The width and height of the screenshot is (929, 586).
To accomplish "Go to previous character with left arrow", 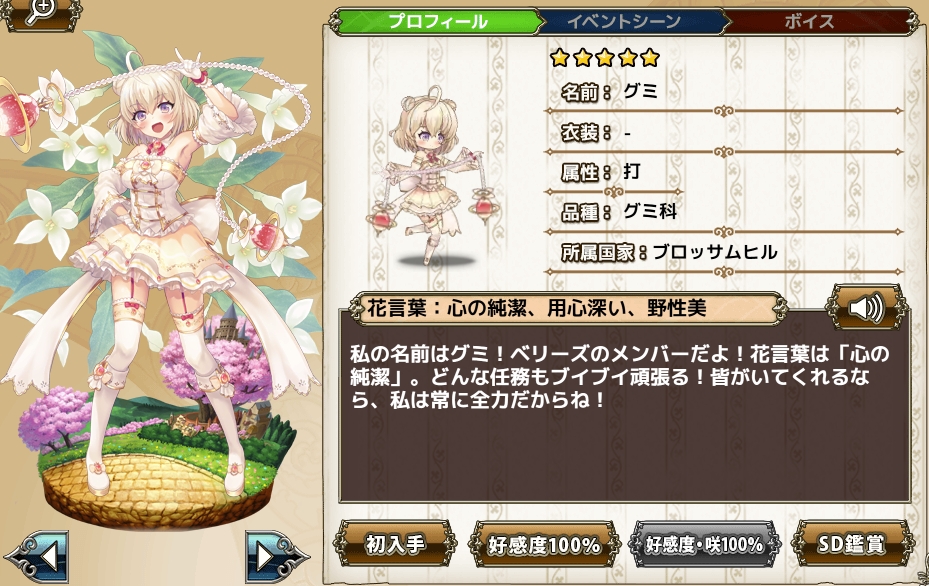I will tap(38, 556).
